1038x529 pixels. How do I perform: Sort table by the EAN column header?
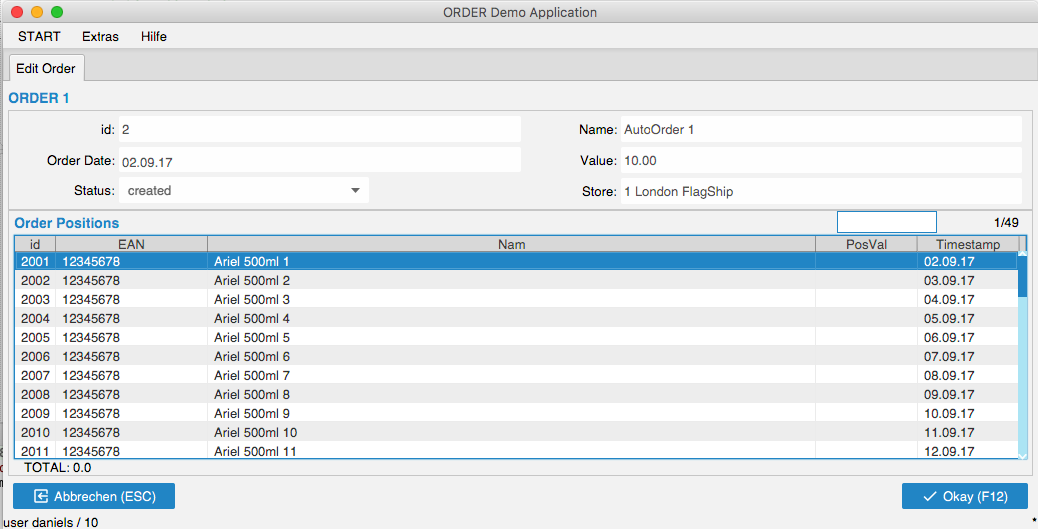point(131,244)
